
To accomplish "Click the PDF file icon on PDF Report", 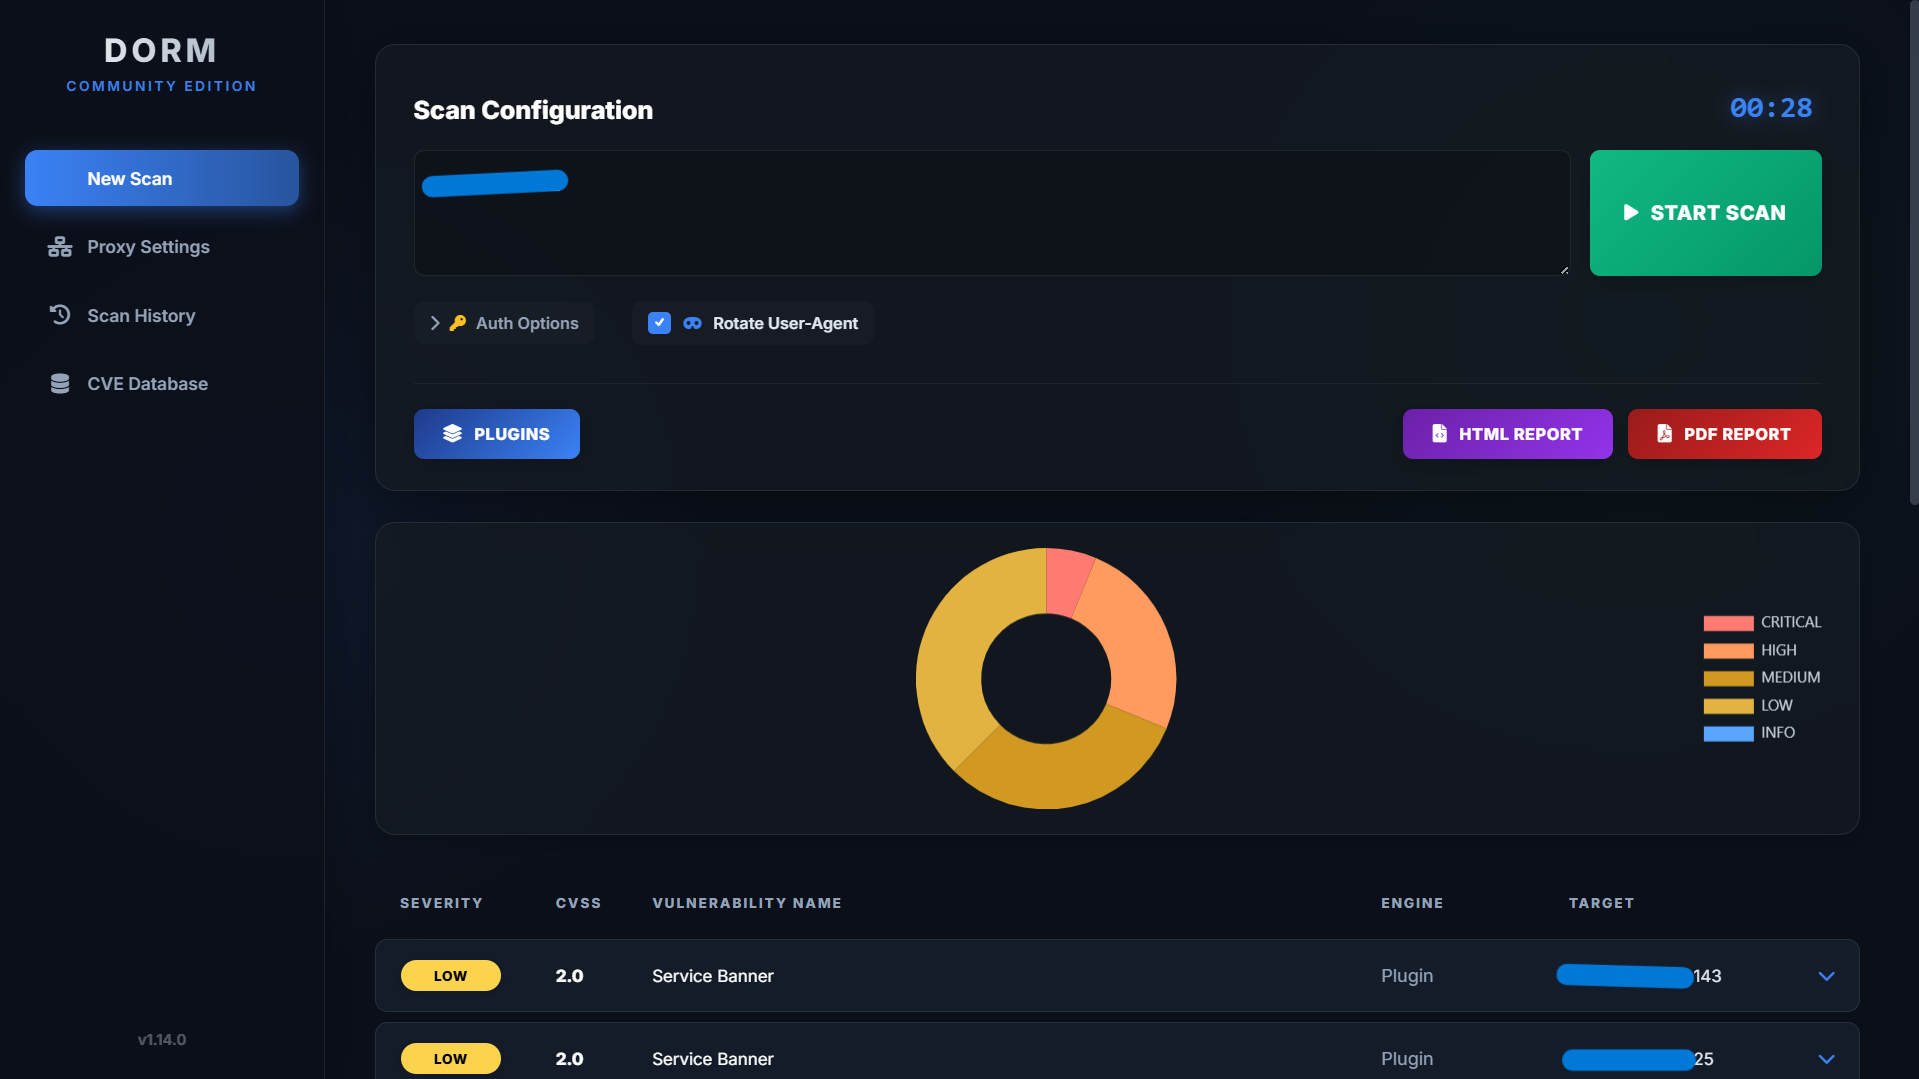I will pyautogui.click(x=1664, y=433).
